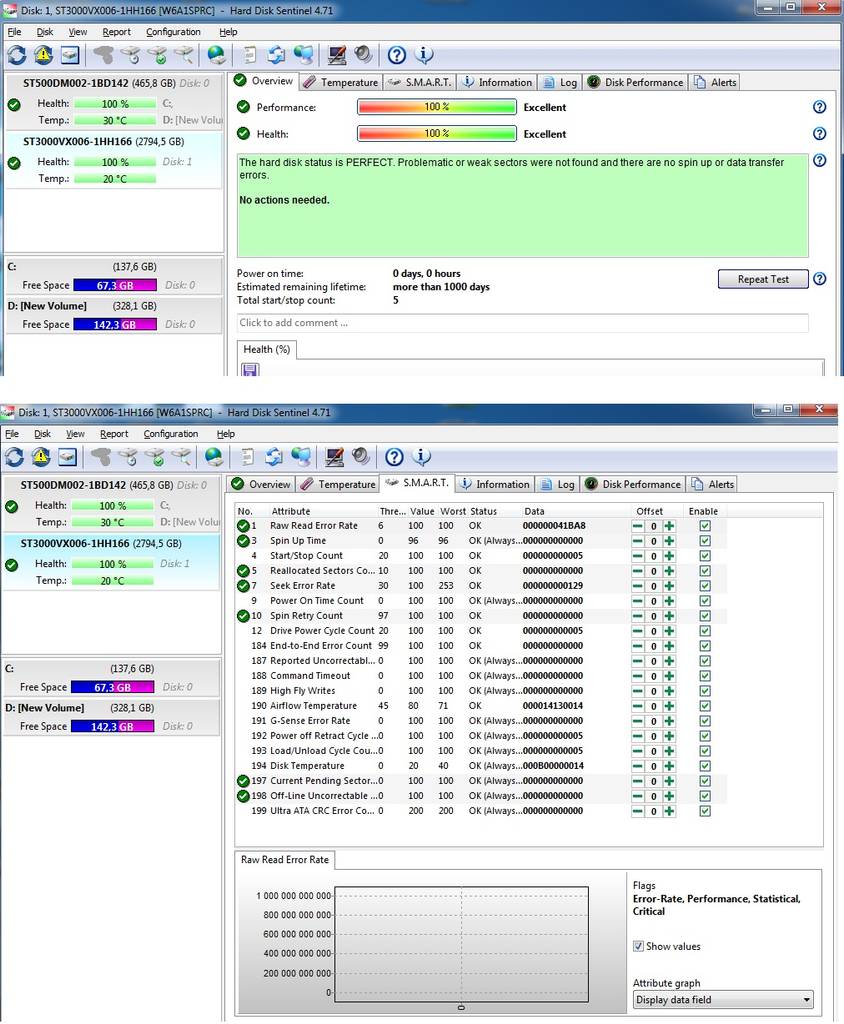The image size is (844, 1024).
Task: Click the speaker sound icon in the Overview window toolbar
Action: [363, 55]
